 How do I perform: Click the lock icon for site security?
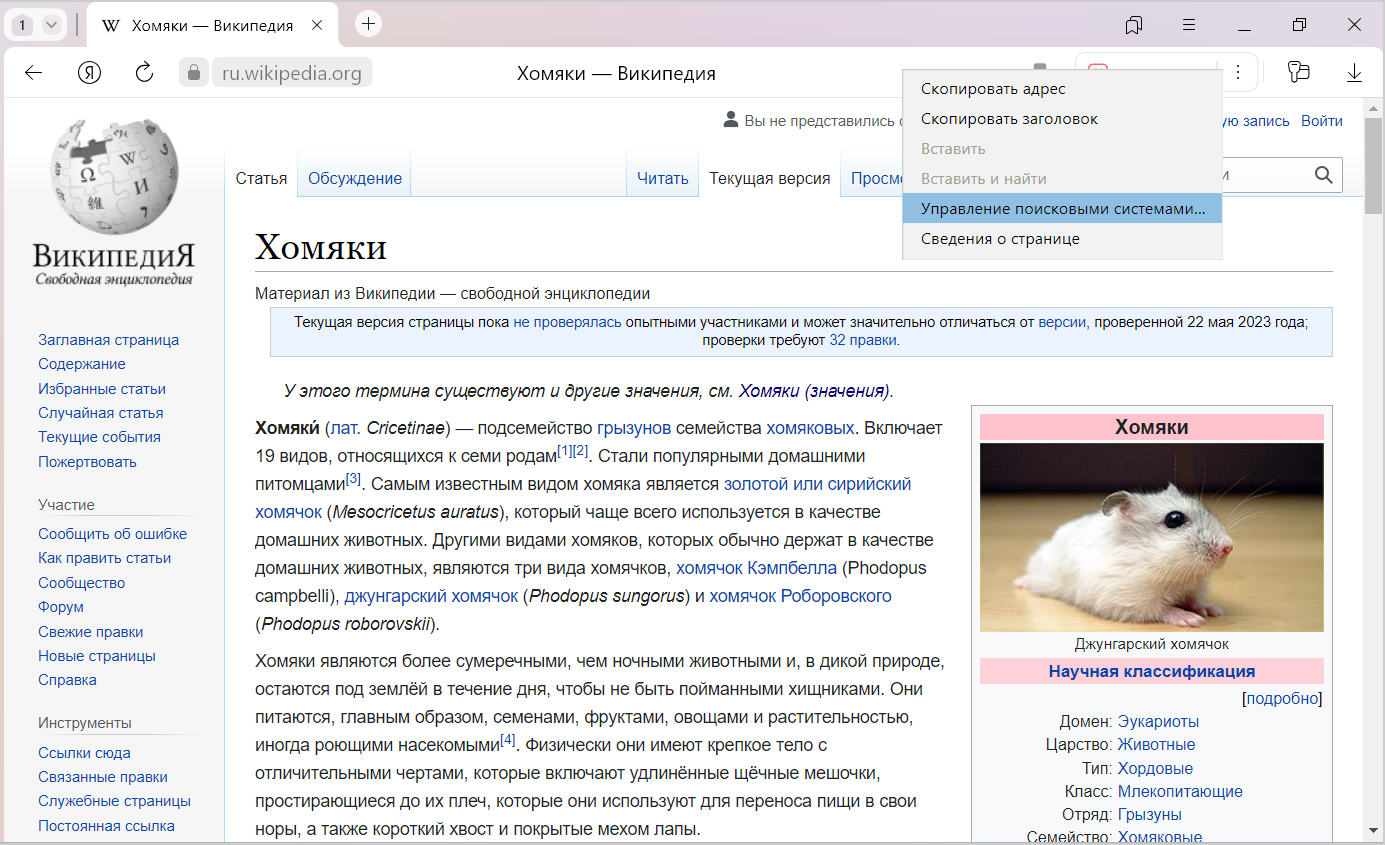(x=193, y=73)
